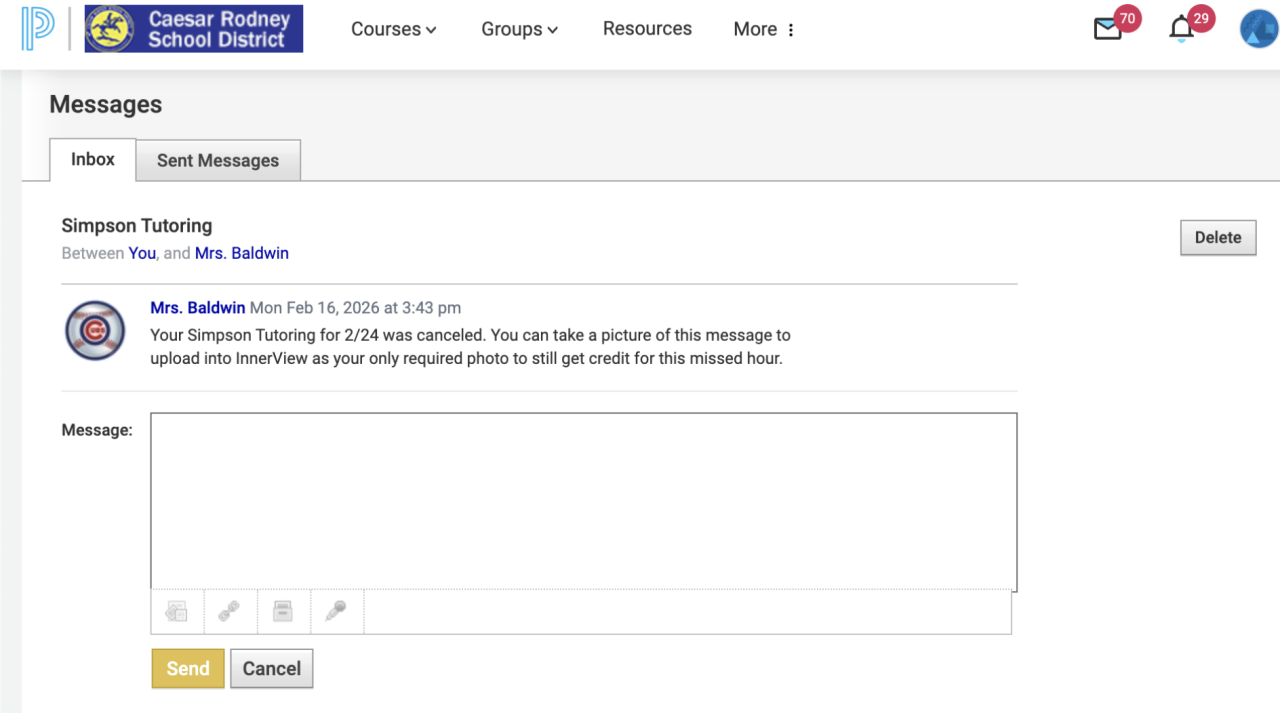
Task: Click the PowerSchool logo icon
Action: [x=38, y=29]
